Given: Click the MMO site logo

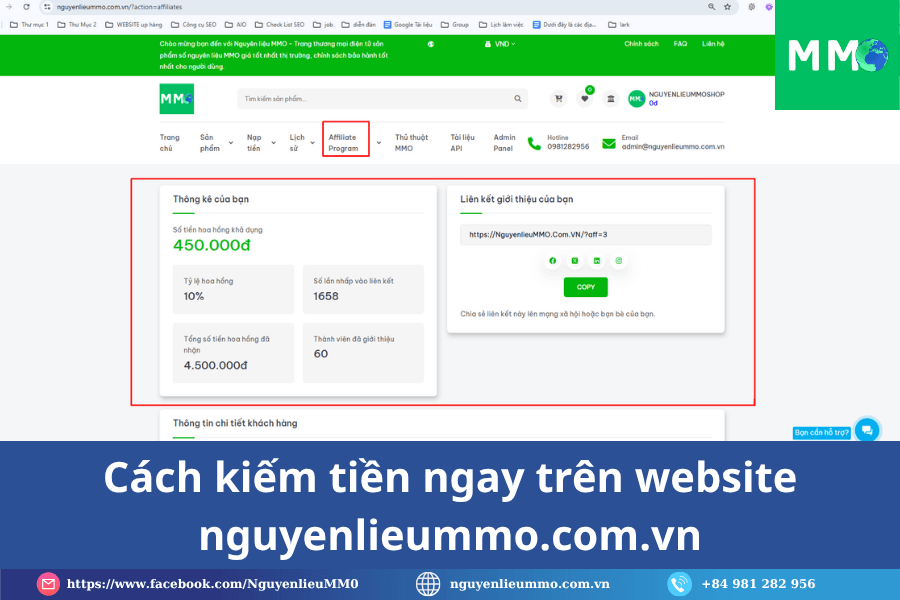Looking at the screenshot, I should (177, 99).
